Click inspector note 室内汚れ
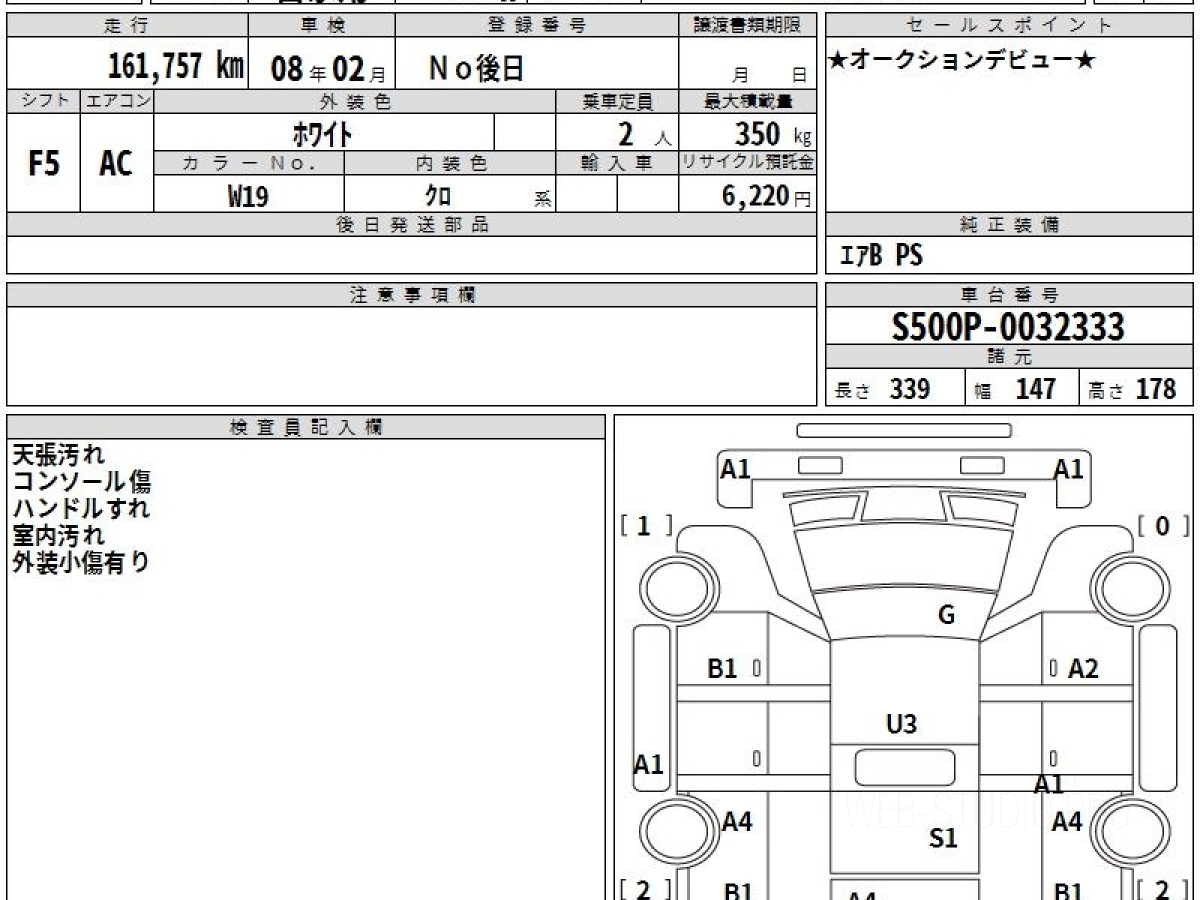1200x900 pixels. [58, 535]
